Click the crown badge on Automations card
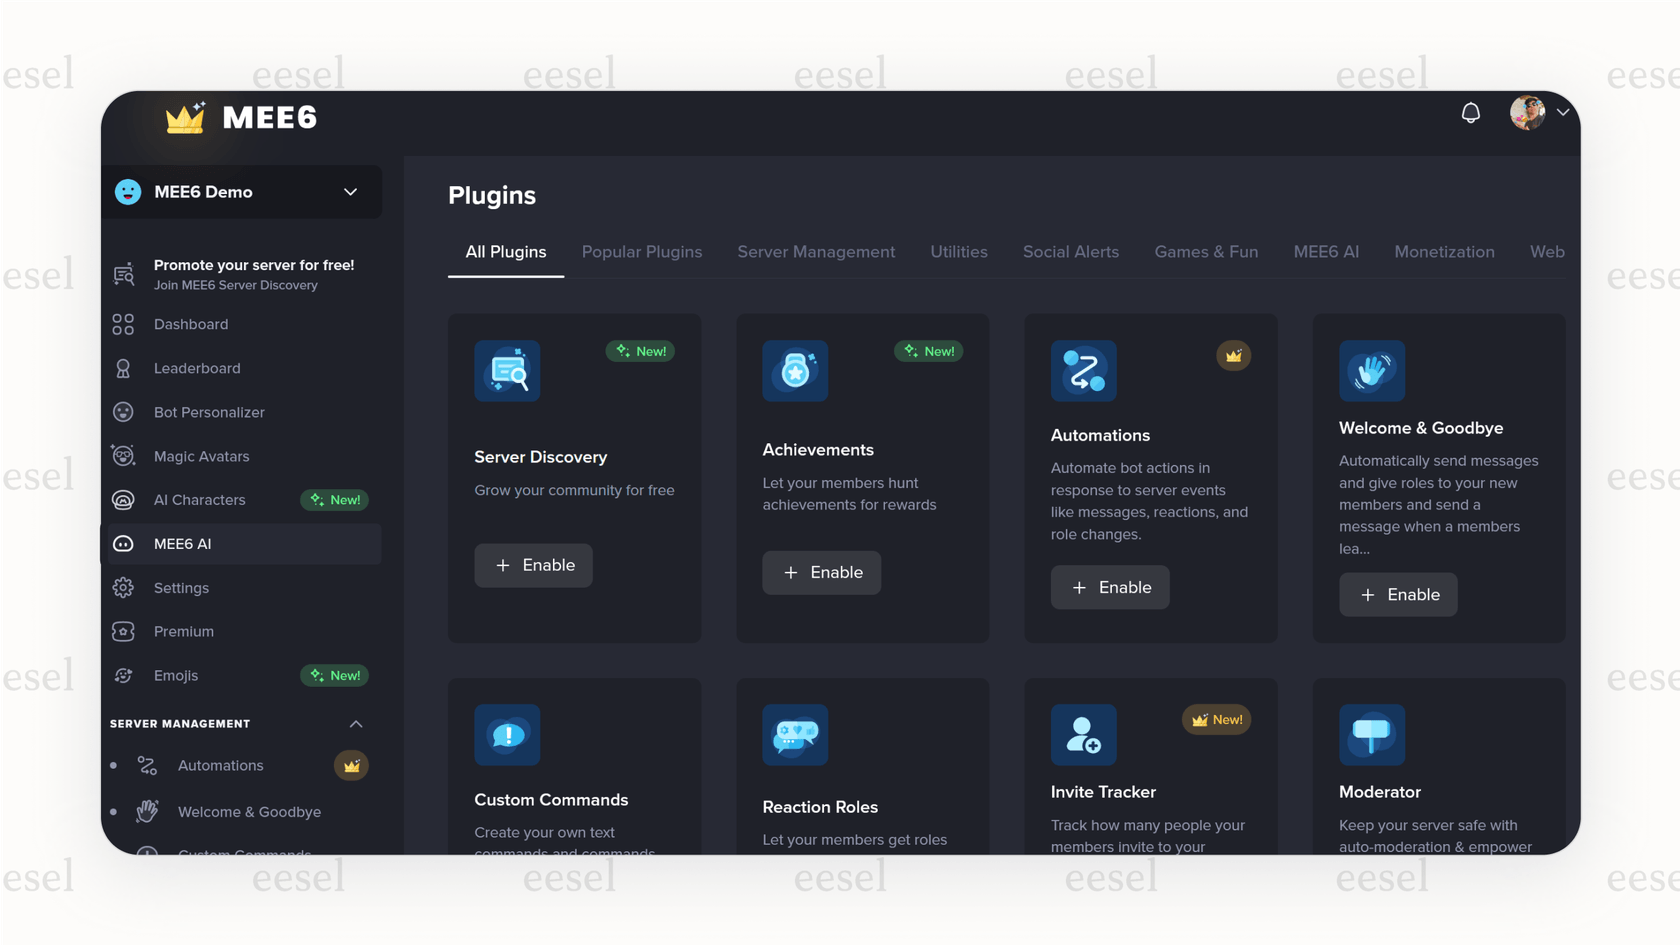The image size is (1680, 945). click(1233, 355)
